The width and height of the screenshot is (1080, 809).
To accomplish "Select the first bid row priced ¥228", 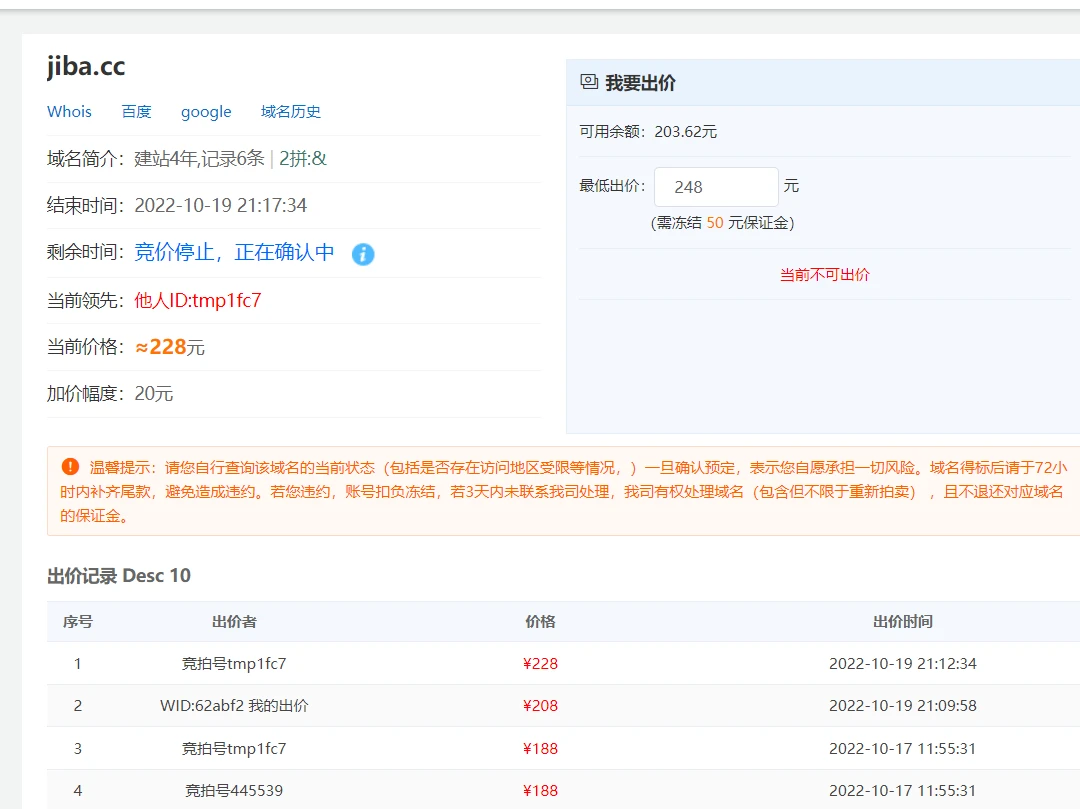I will tap(540, 664).
